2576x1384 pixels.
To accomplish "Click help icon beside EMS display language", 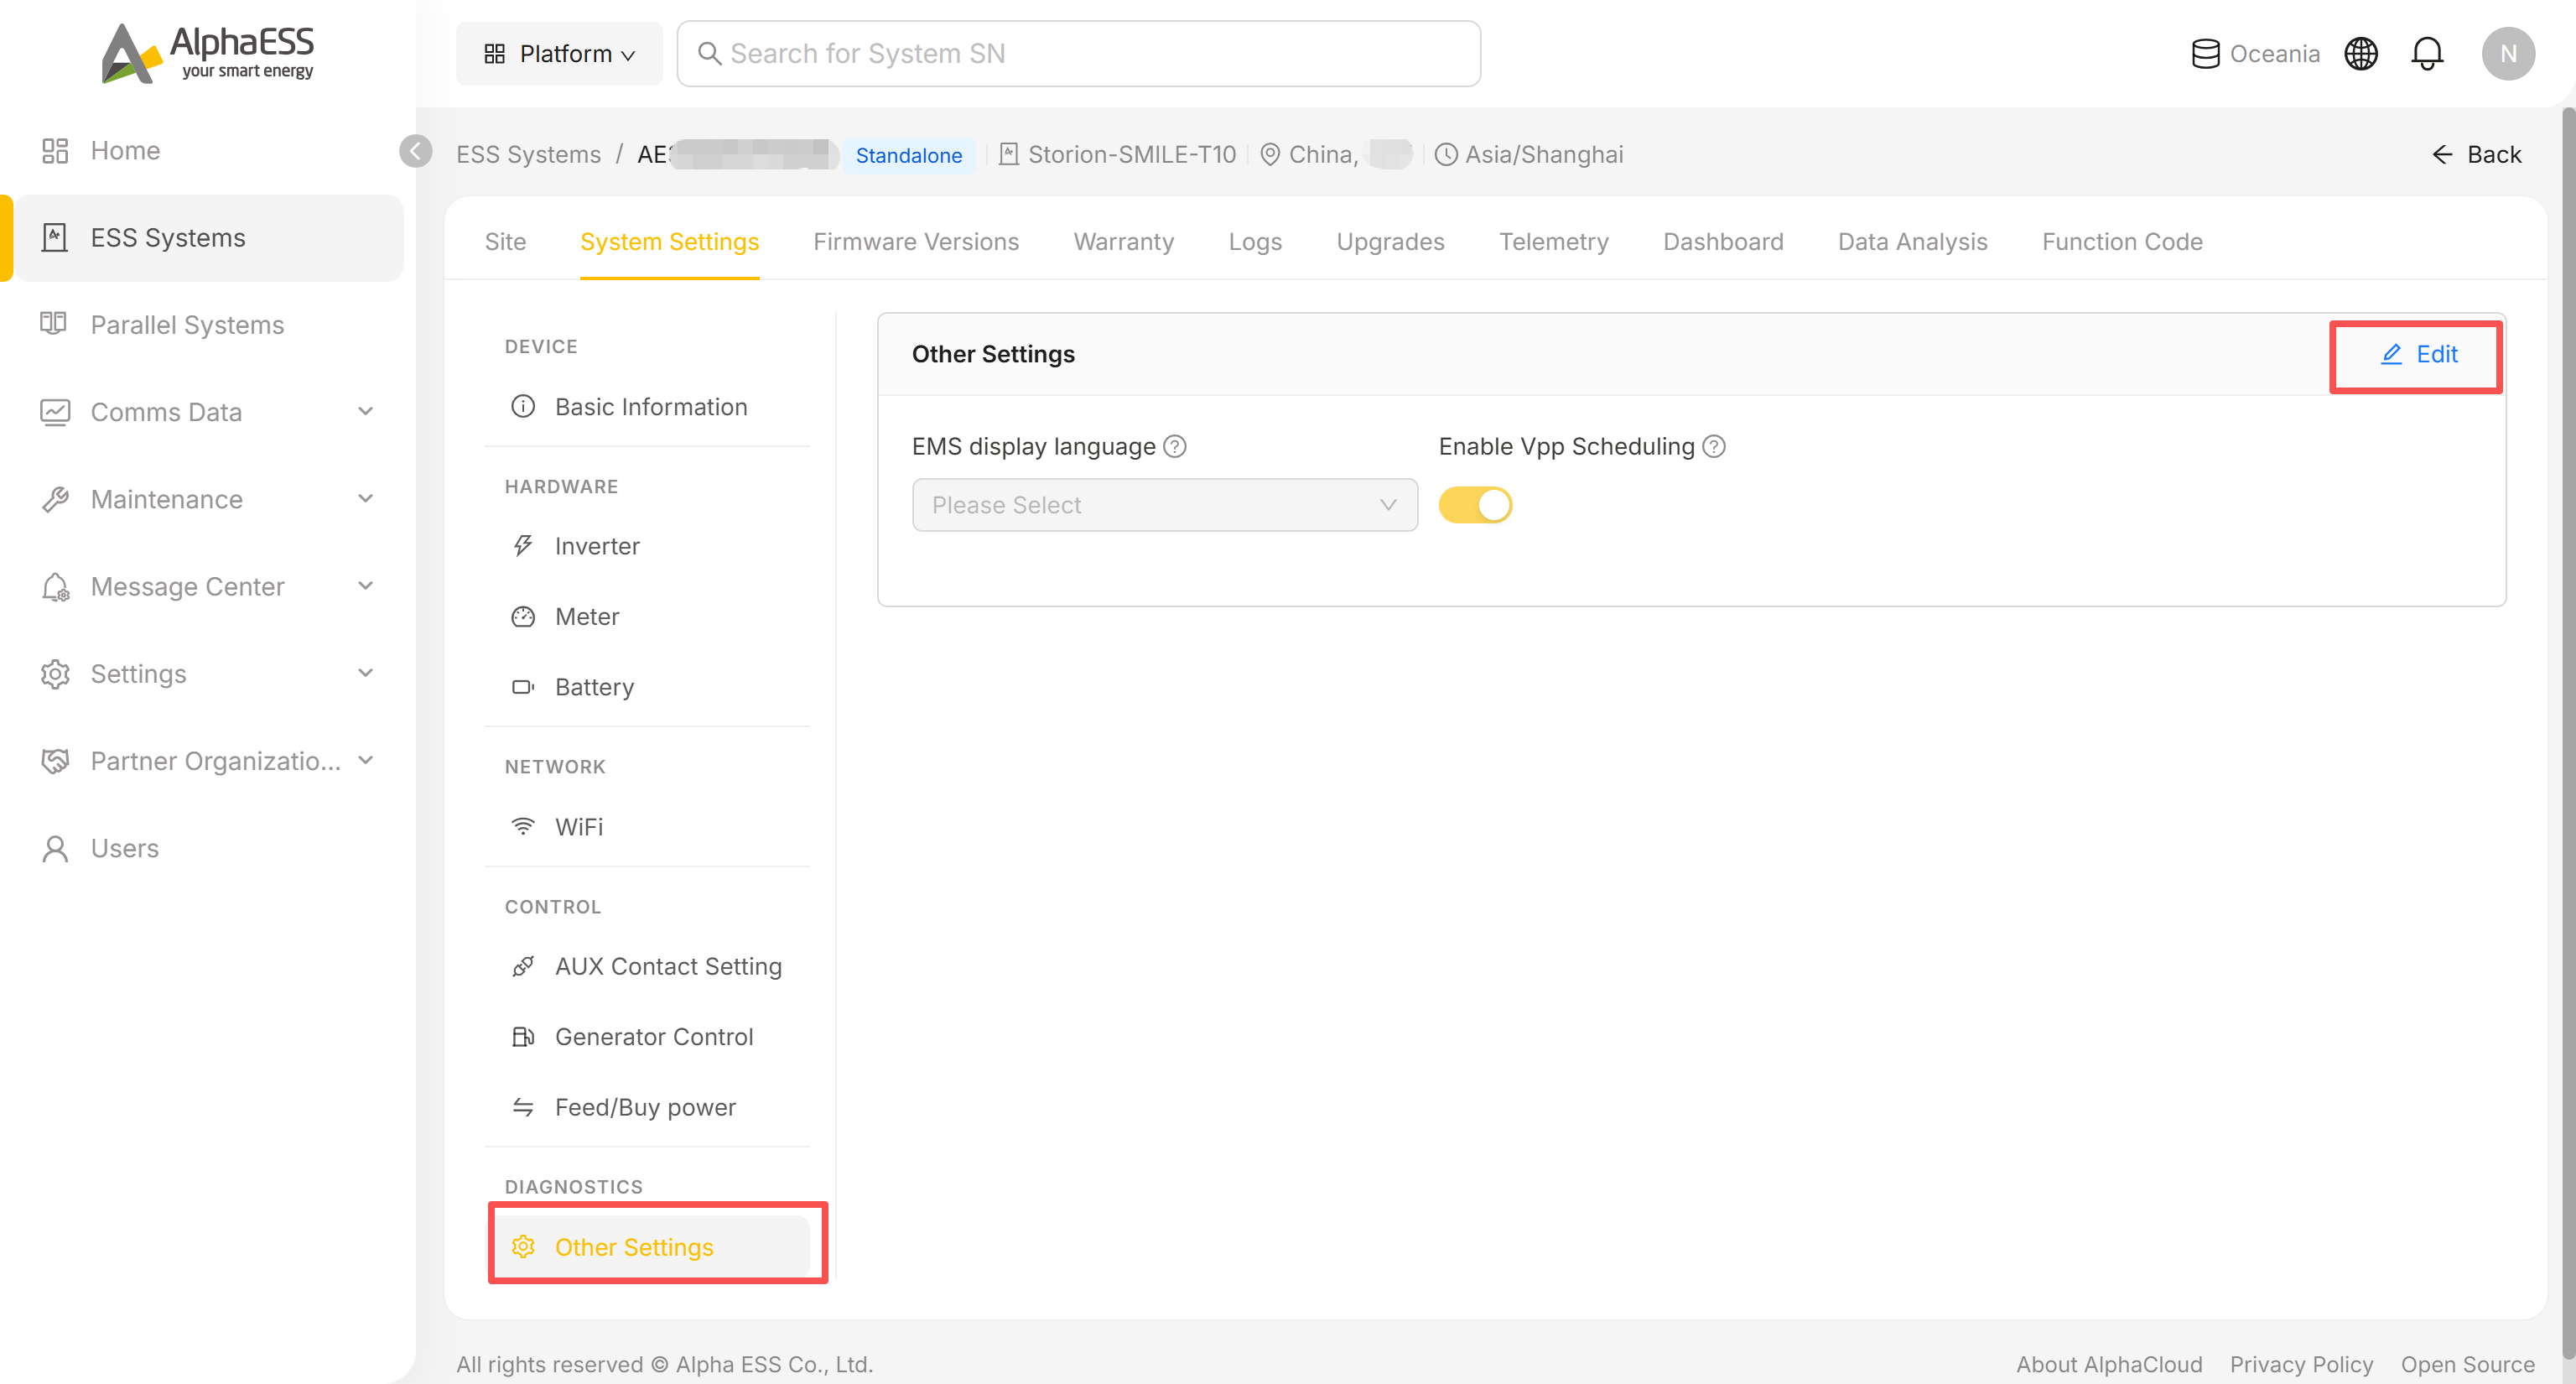I will [x=1175, y=447].
